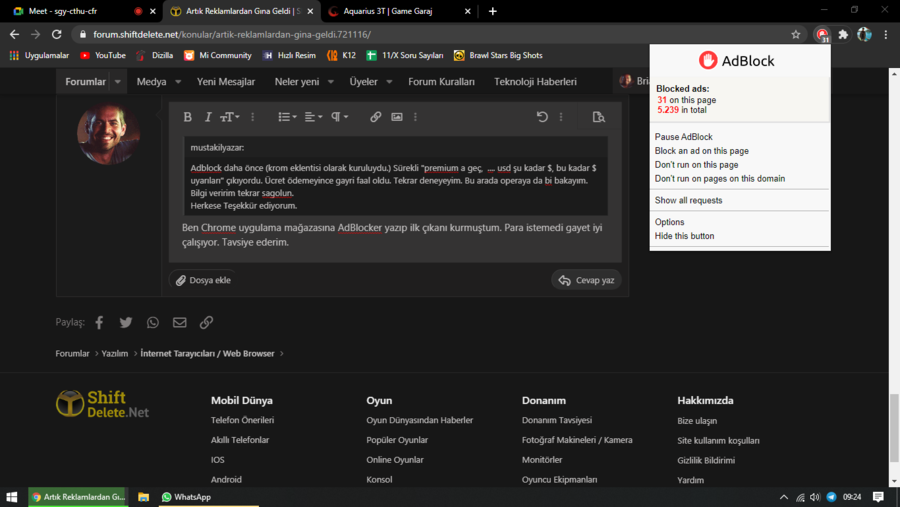
Task: Click the undo icon in editor toolbar
Action: click(542, 117)
